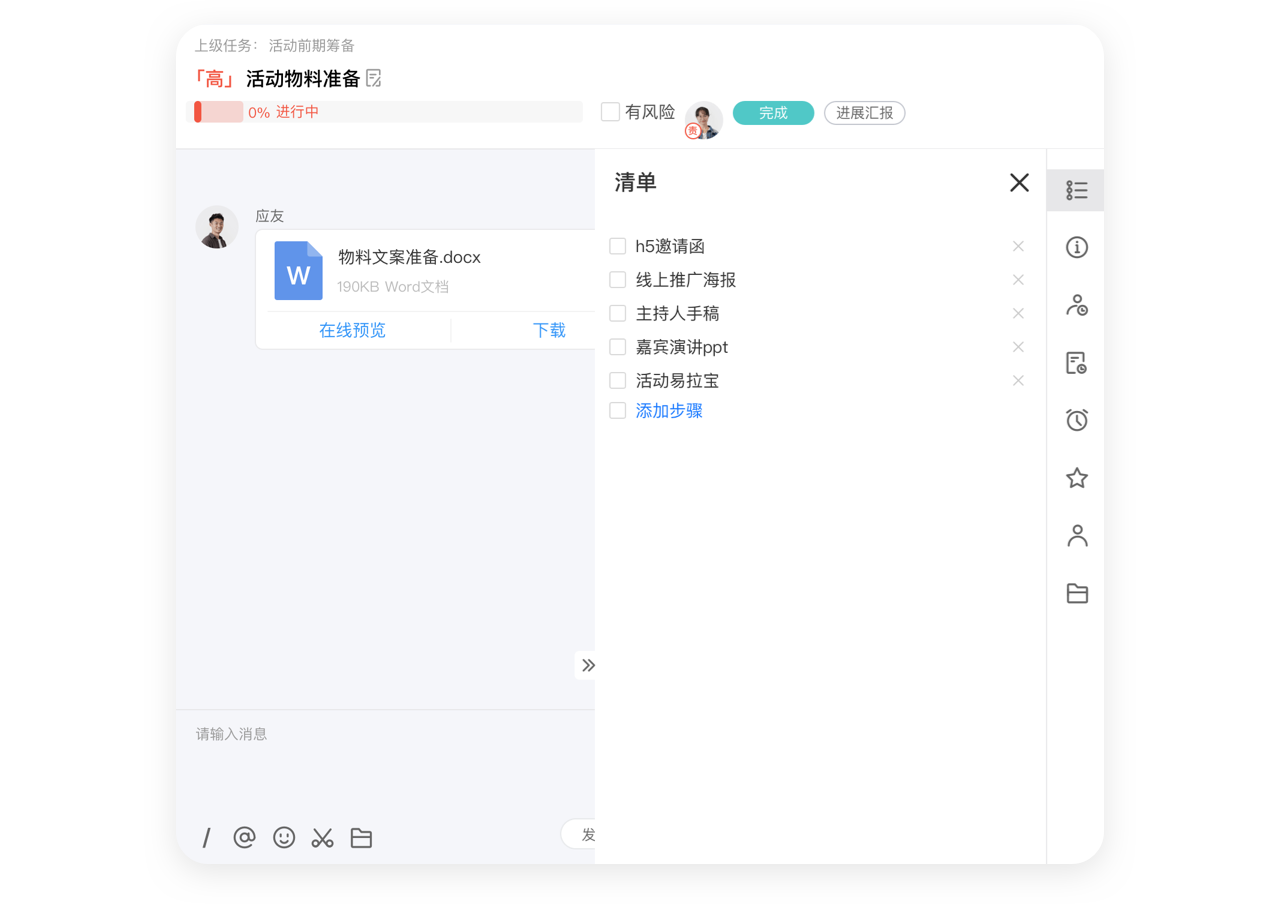This screenshot has width=1280, height=904.
Task: Mark 主持人手稿 as done
Action: (618, 313)
